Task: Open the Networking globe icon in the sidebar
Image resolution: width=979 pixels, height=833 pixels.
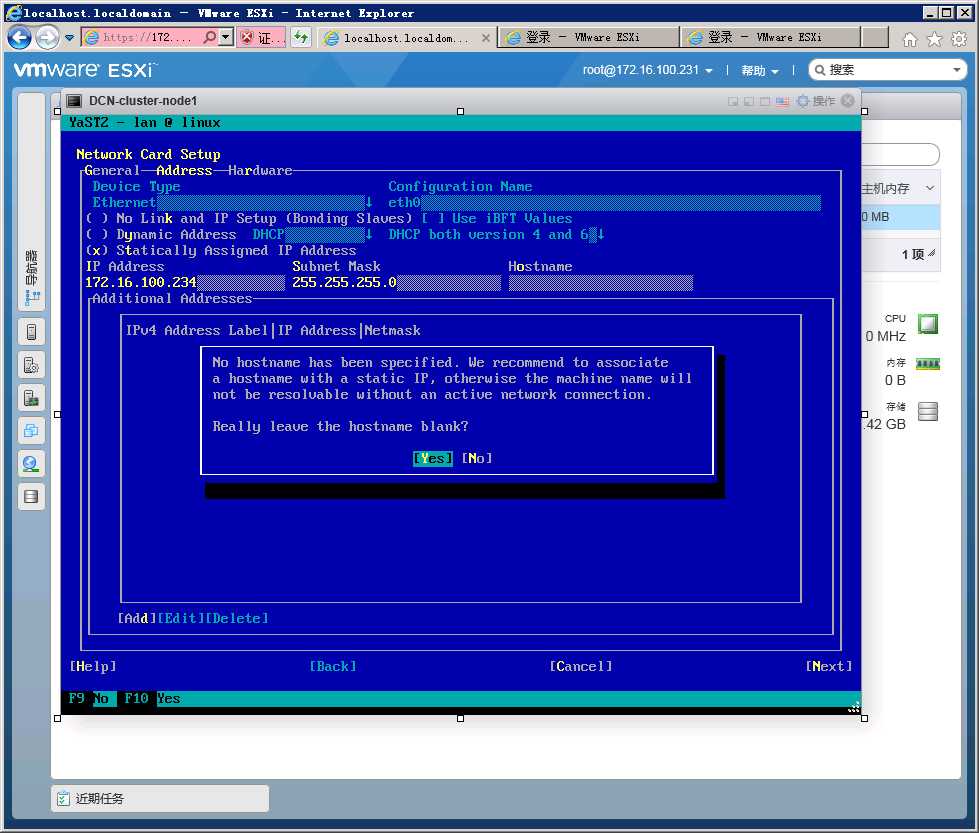Action: click(x=31, y=463)
